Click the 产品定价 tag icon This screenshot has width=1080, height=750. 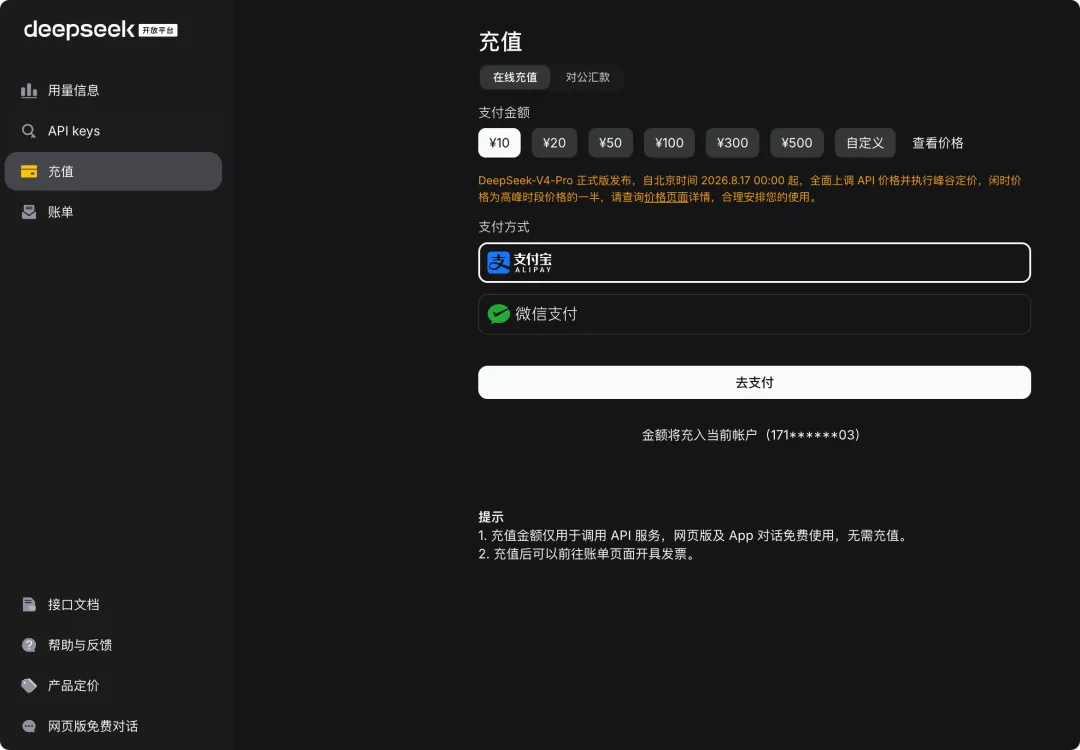click(x=29, y=686)
